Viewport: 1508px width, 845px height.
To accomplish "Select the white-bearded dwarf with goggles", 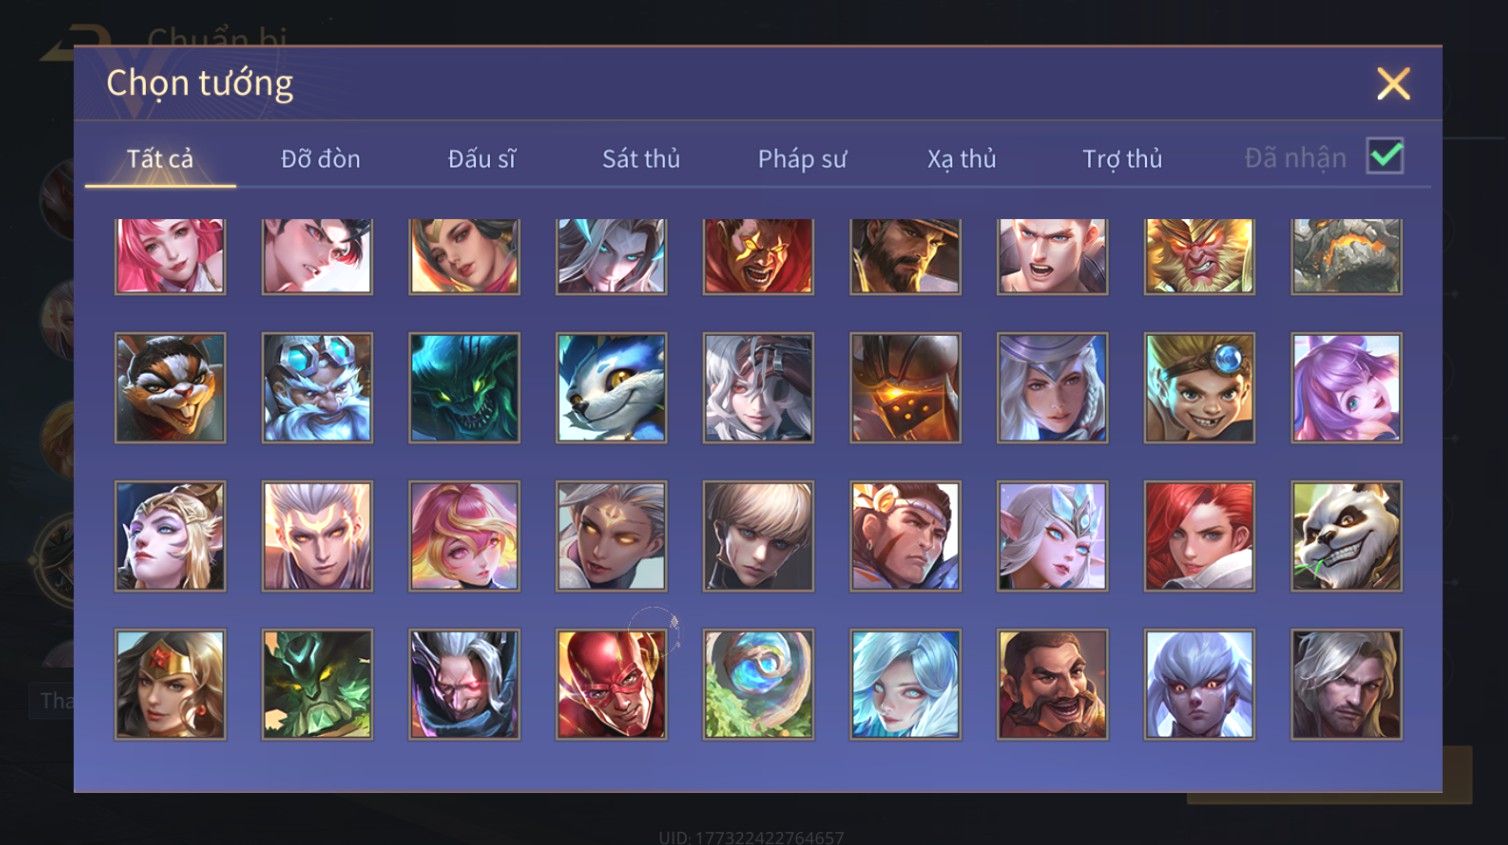I will tap(317, 388).
